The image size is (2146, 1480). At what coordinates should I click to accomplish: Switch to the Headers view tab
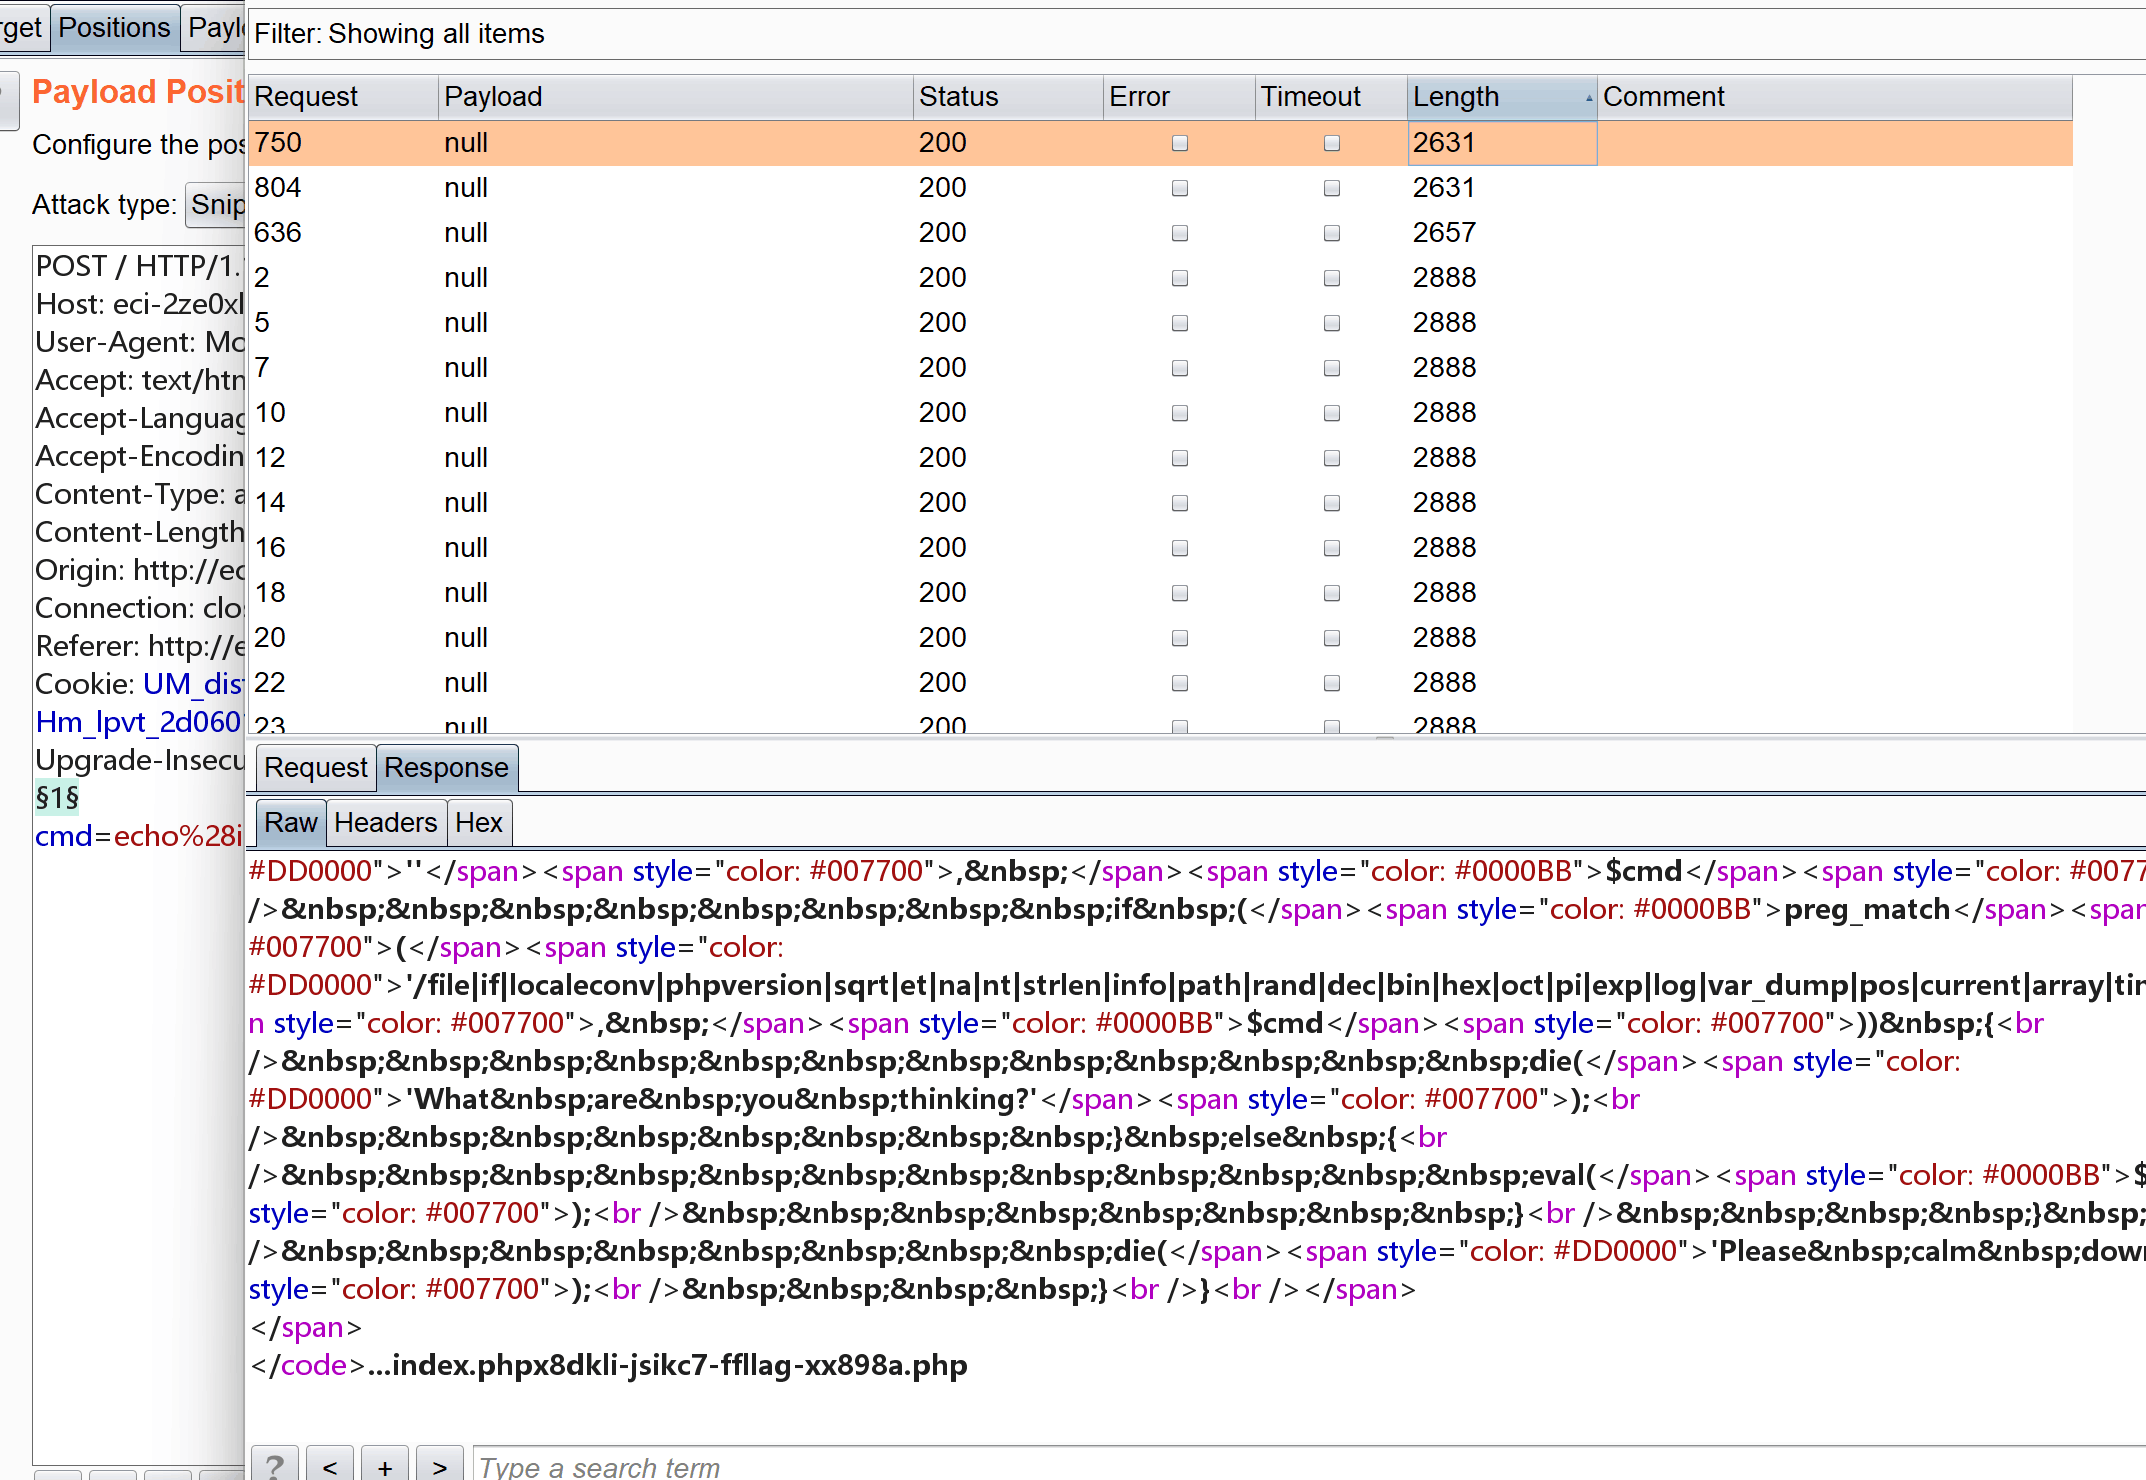(385, 823)
